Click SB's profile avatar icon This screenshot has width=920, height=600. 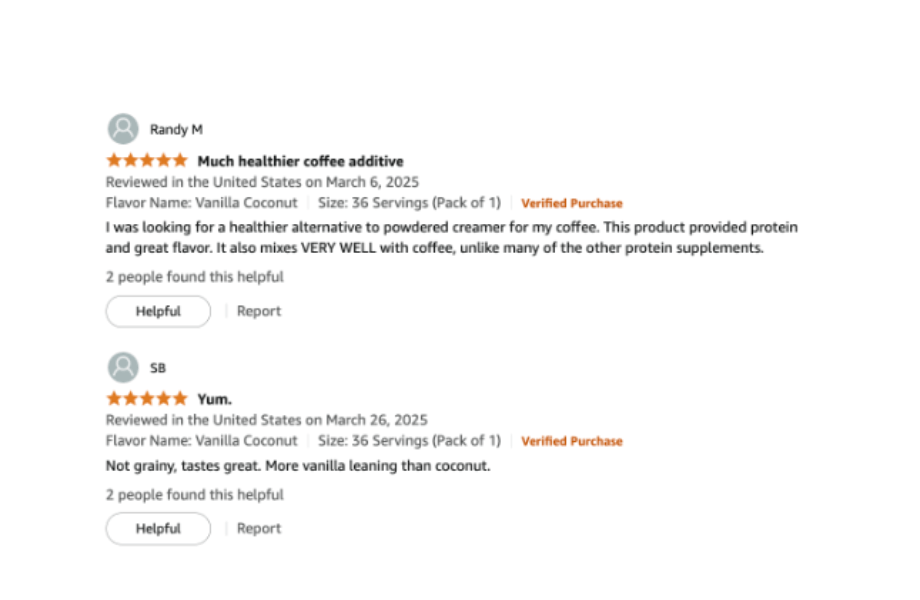pos(122,367)
